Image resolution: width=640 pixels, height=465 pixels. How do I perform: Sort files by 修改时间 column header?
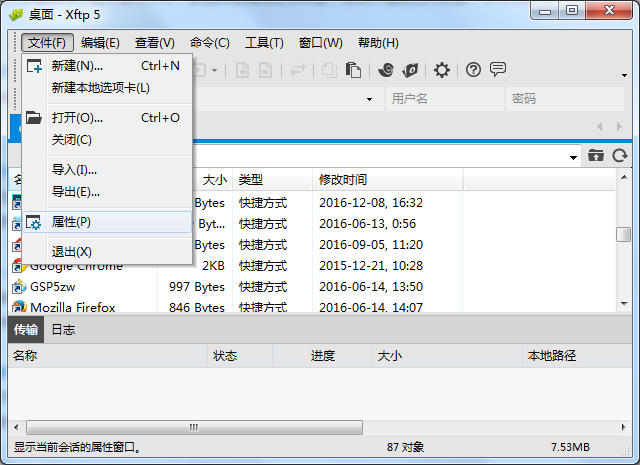point(342,180)
